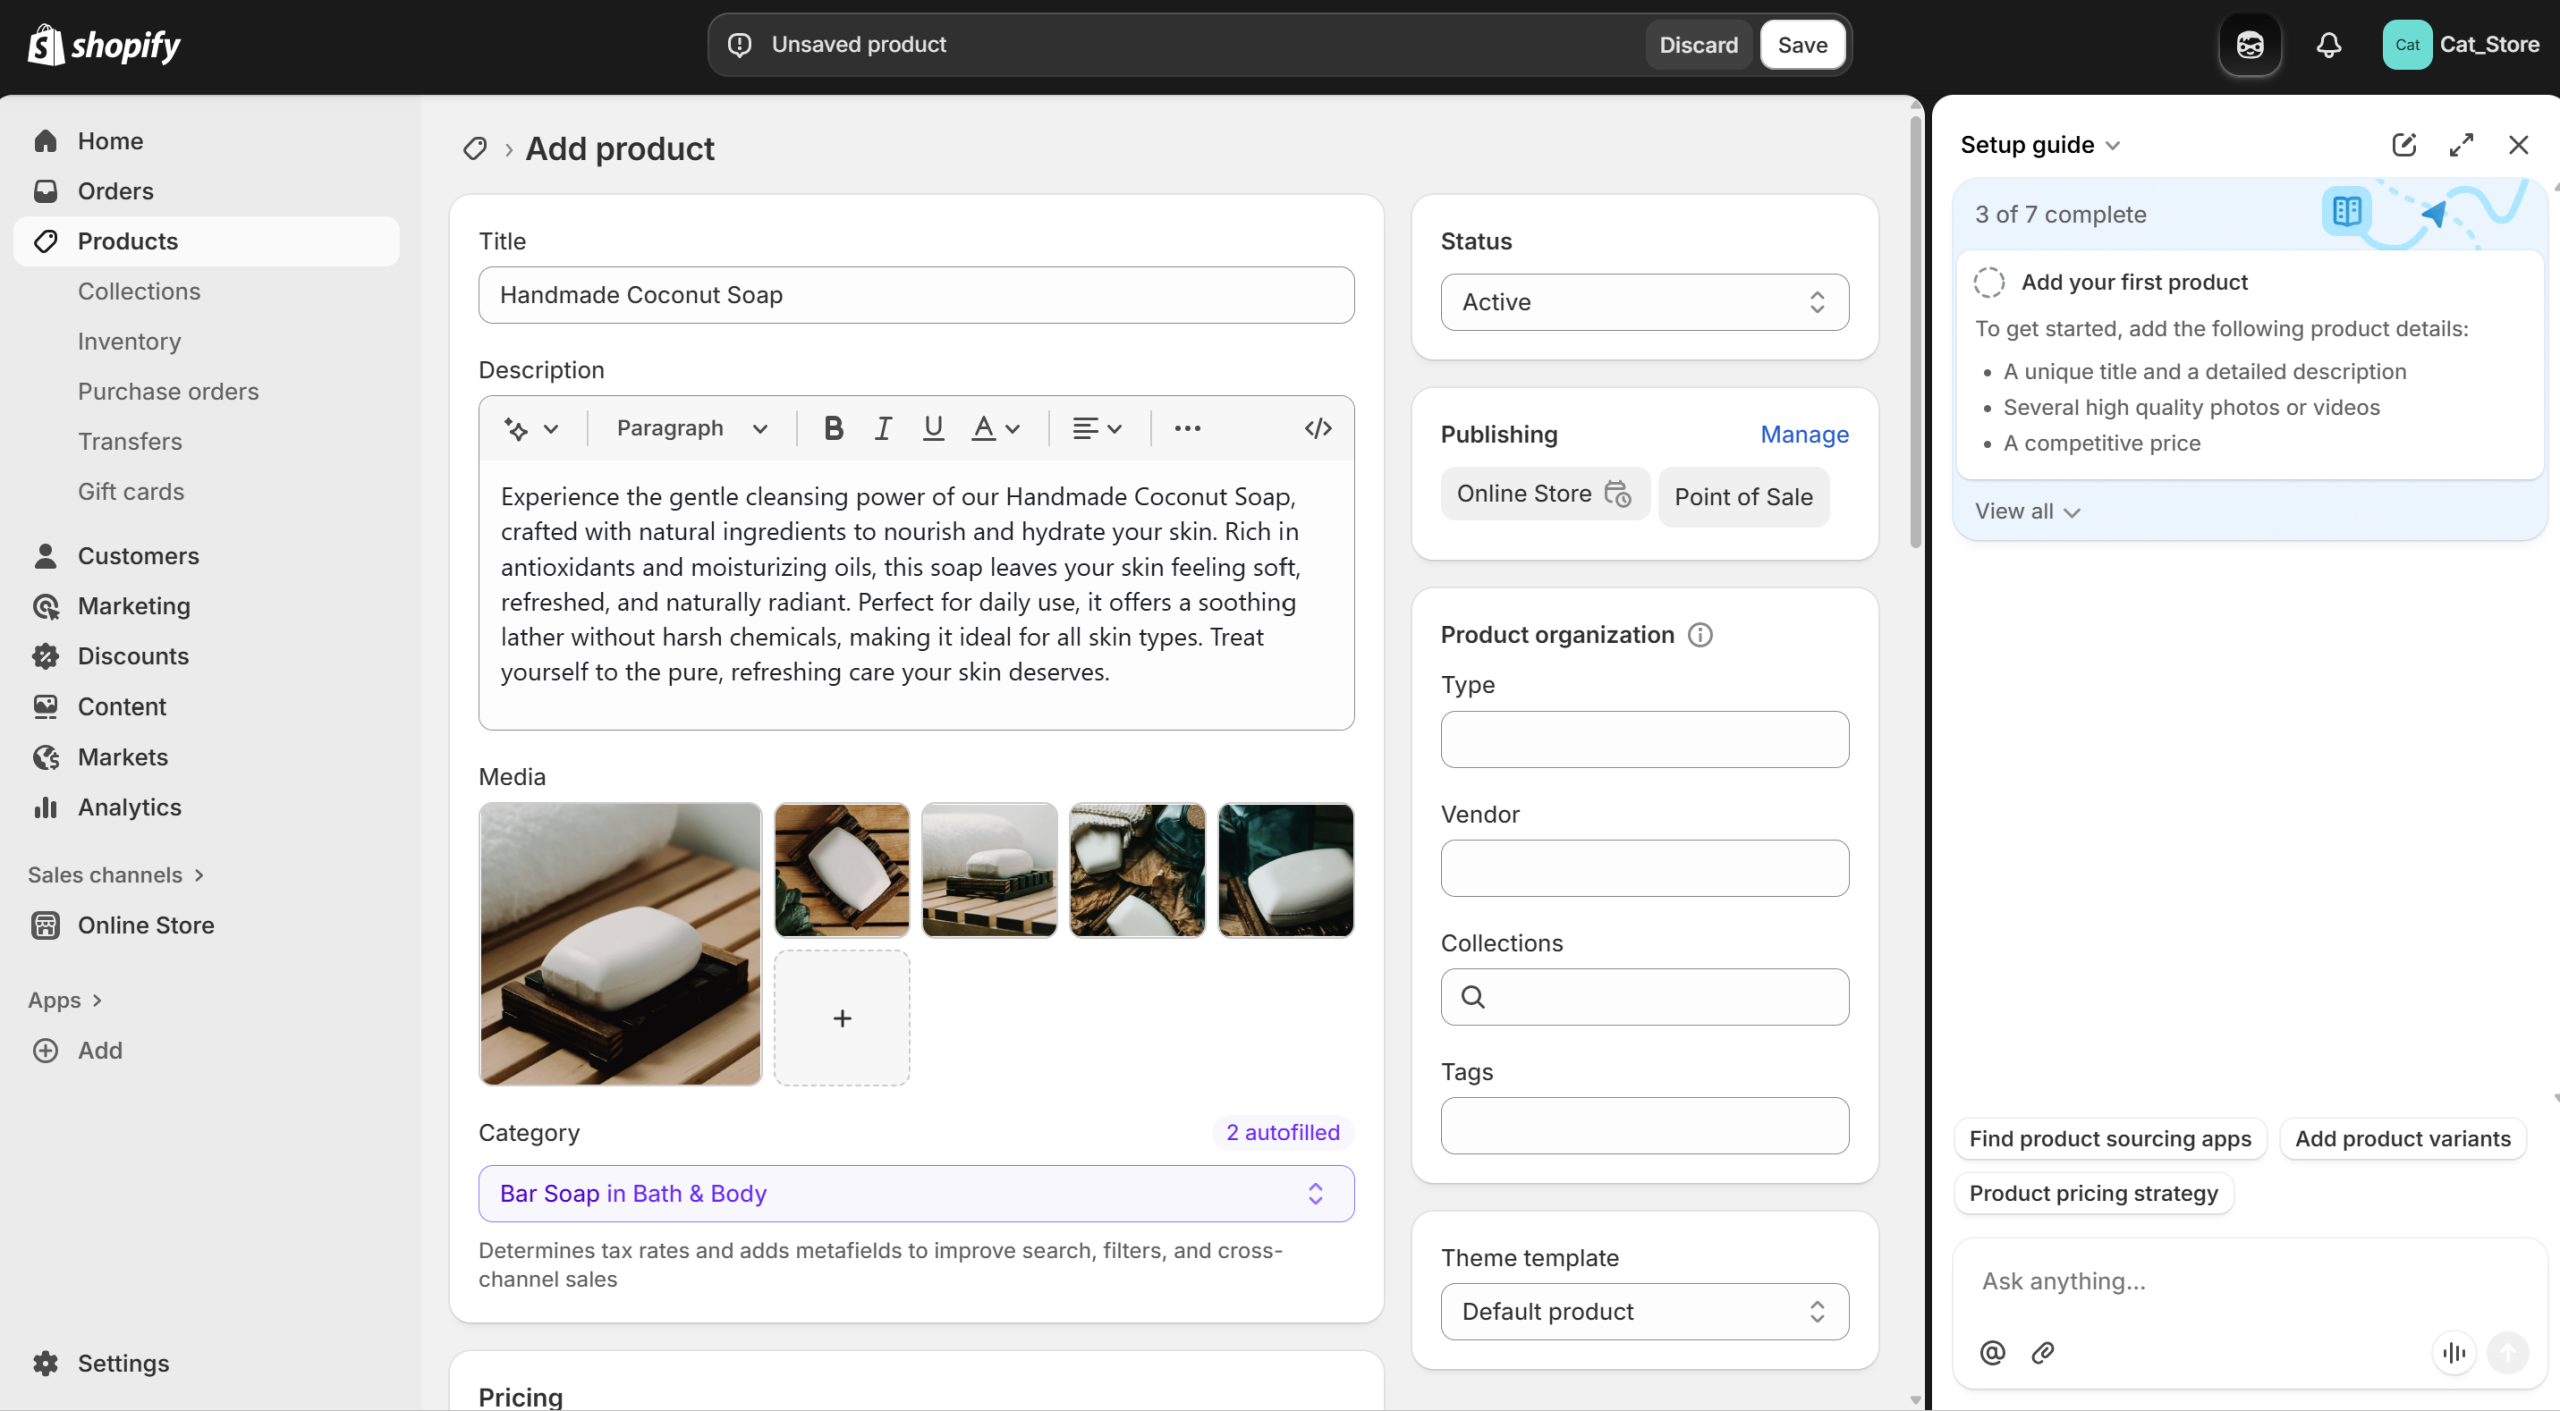
Task: Expand the View all setup steps
Action: click(x=2027, y=511)
